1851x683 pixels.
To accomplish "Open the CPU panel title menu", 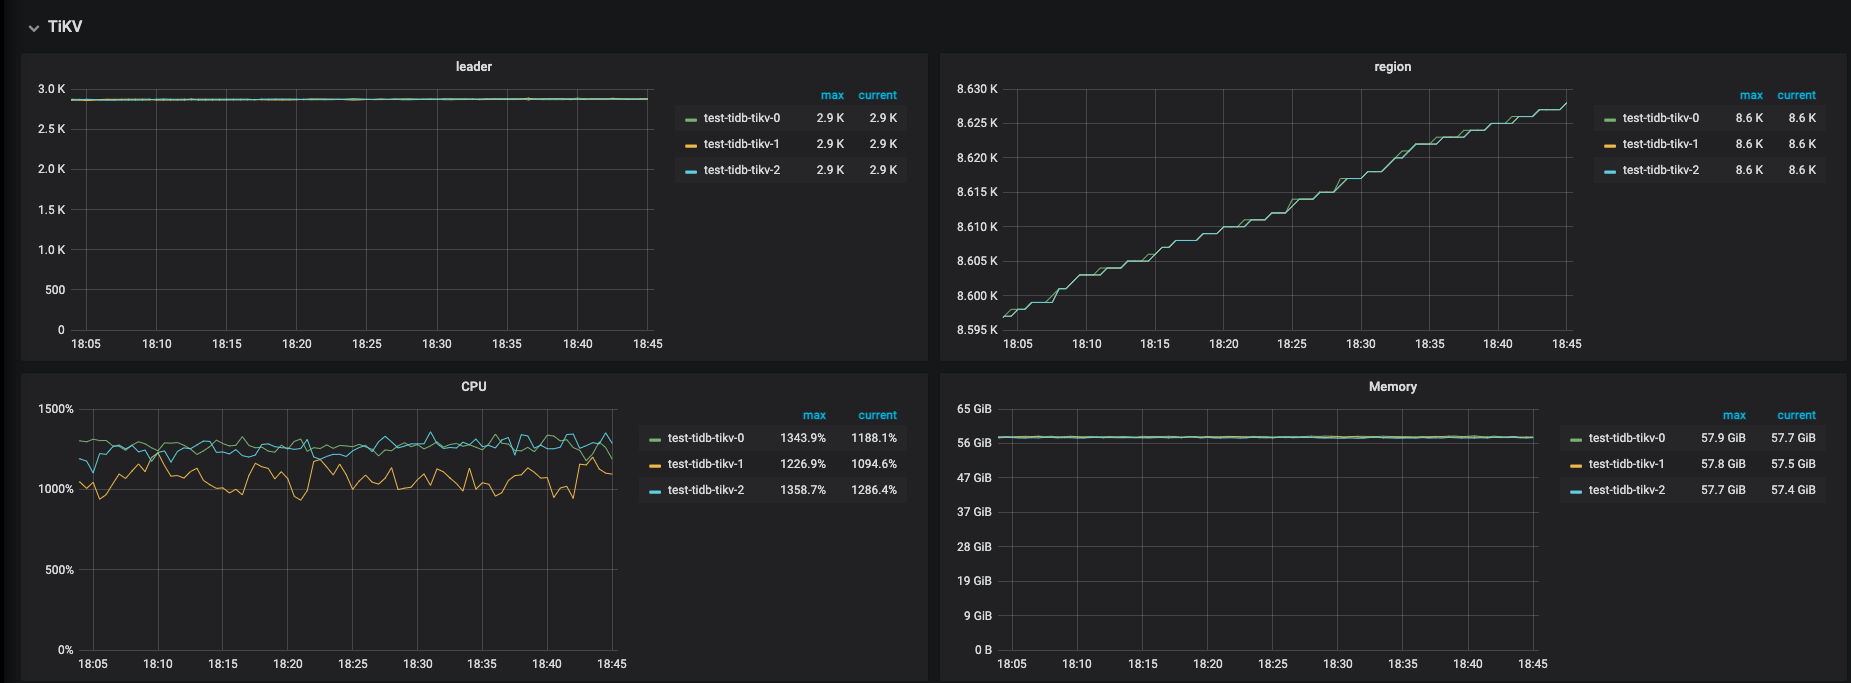I will pyautogui.click(x=473, y=387).
